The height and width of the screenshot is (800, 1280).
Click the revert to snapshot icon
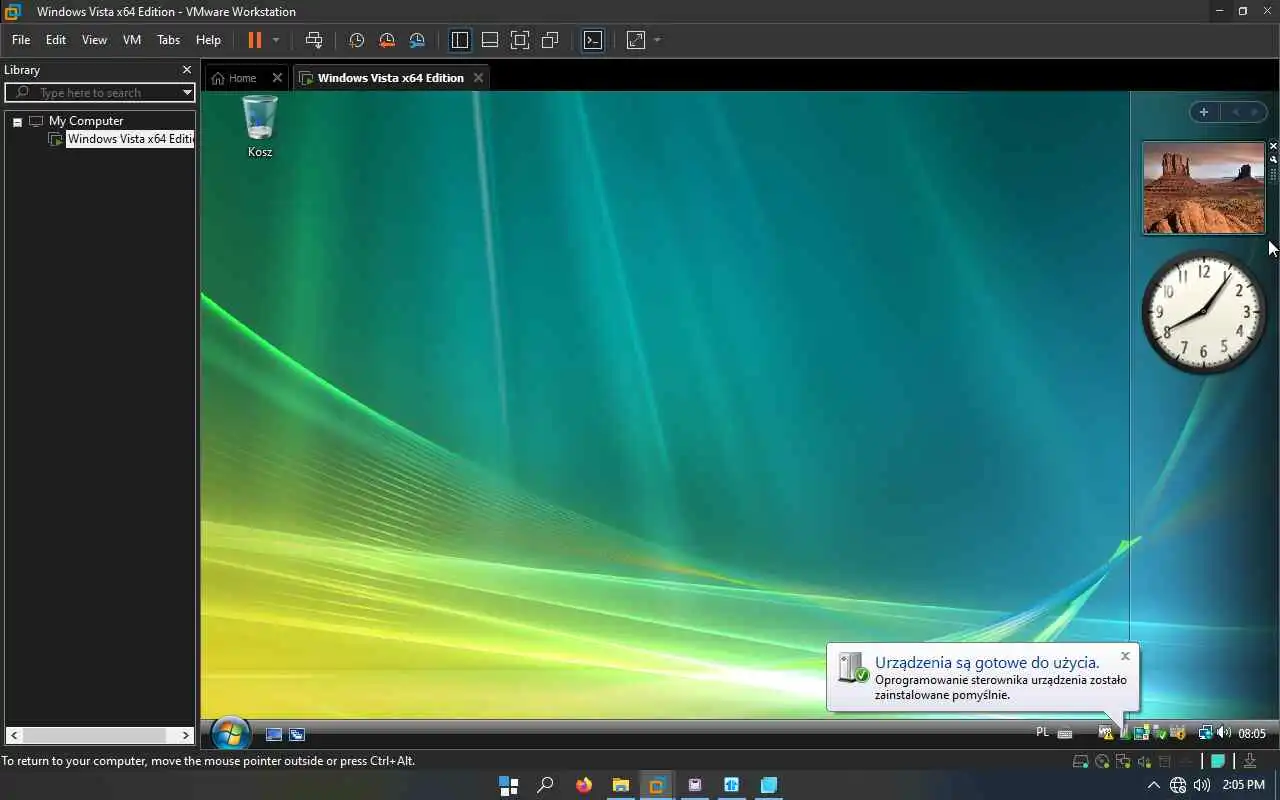point(387,40)
